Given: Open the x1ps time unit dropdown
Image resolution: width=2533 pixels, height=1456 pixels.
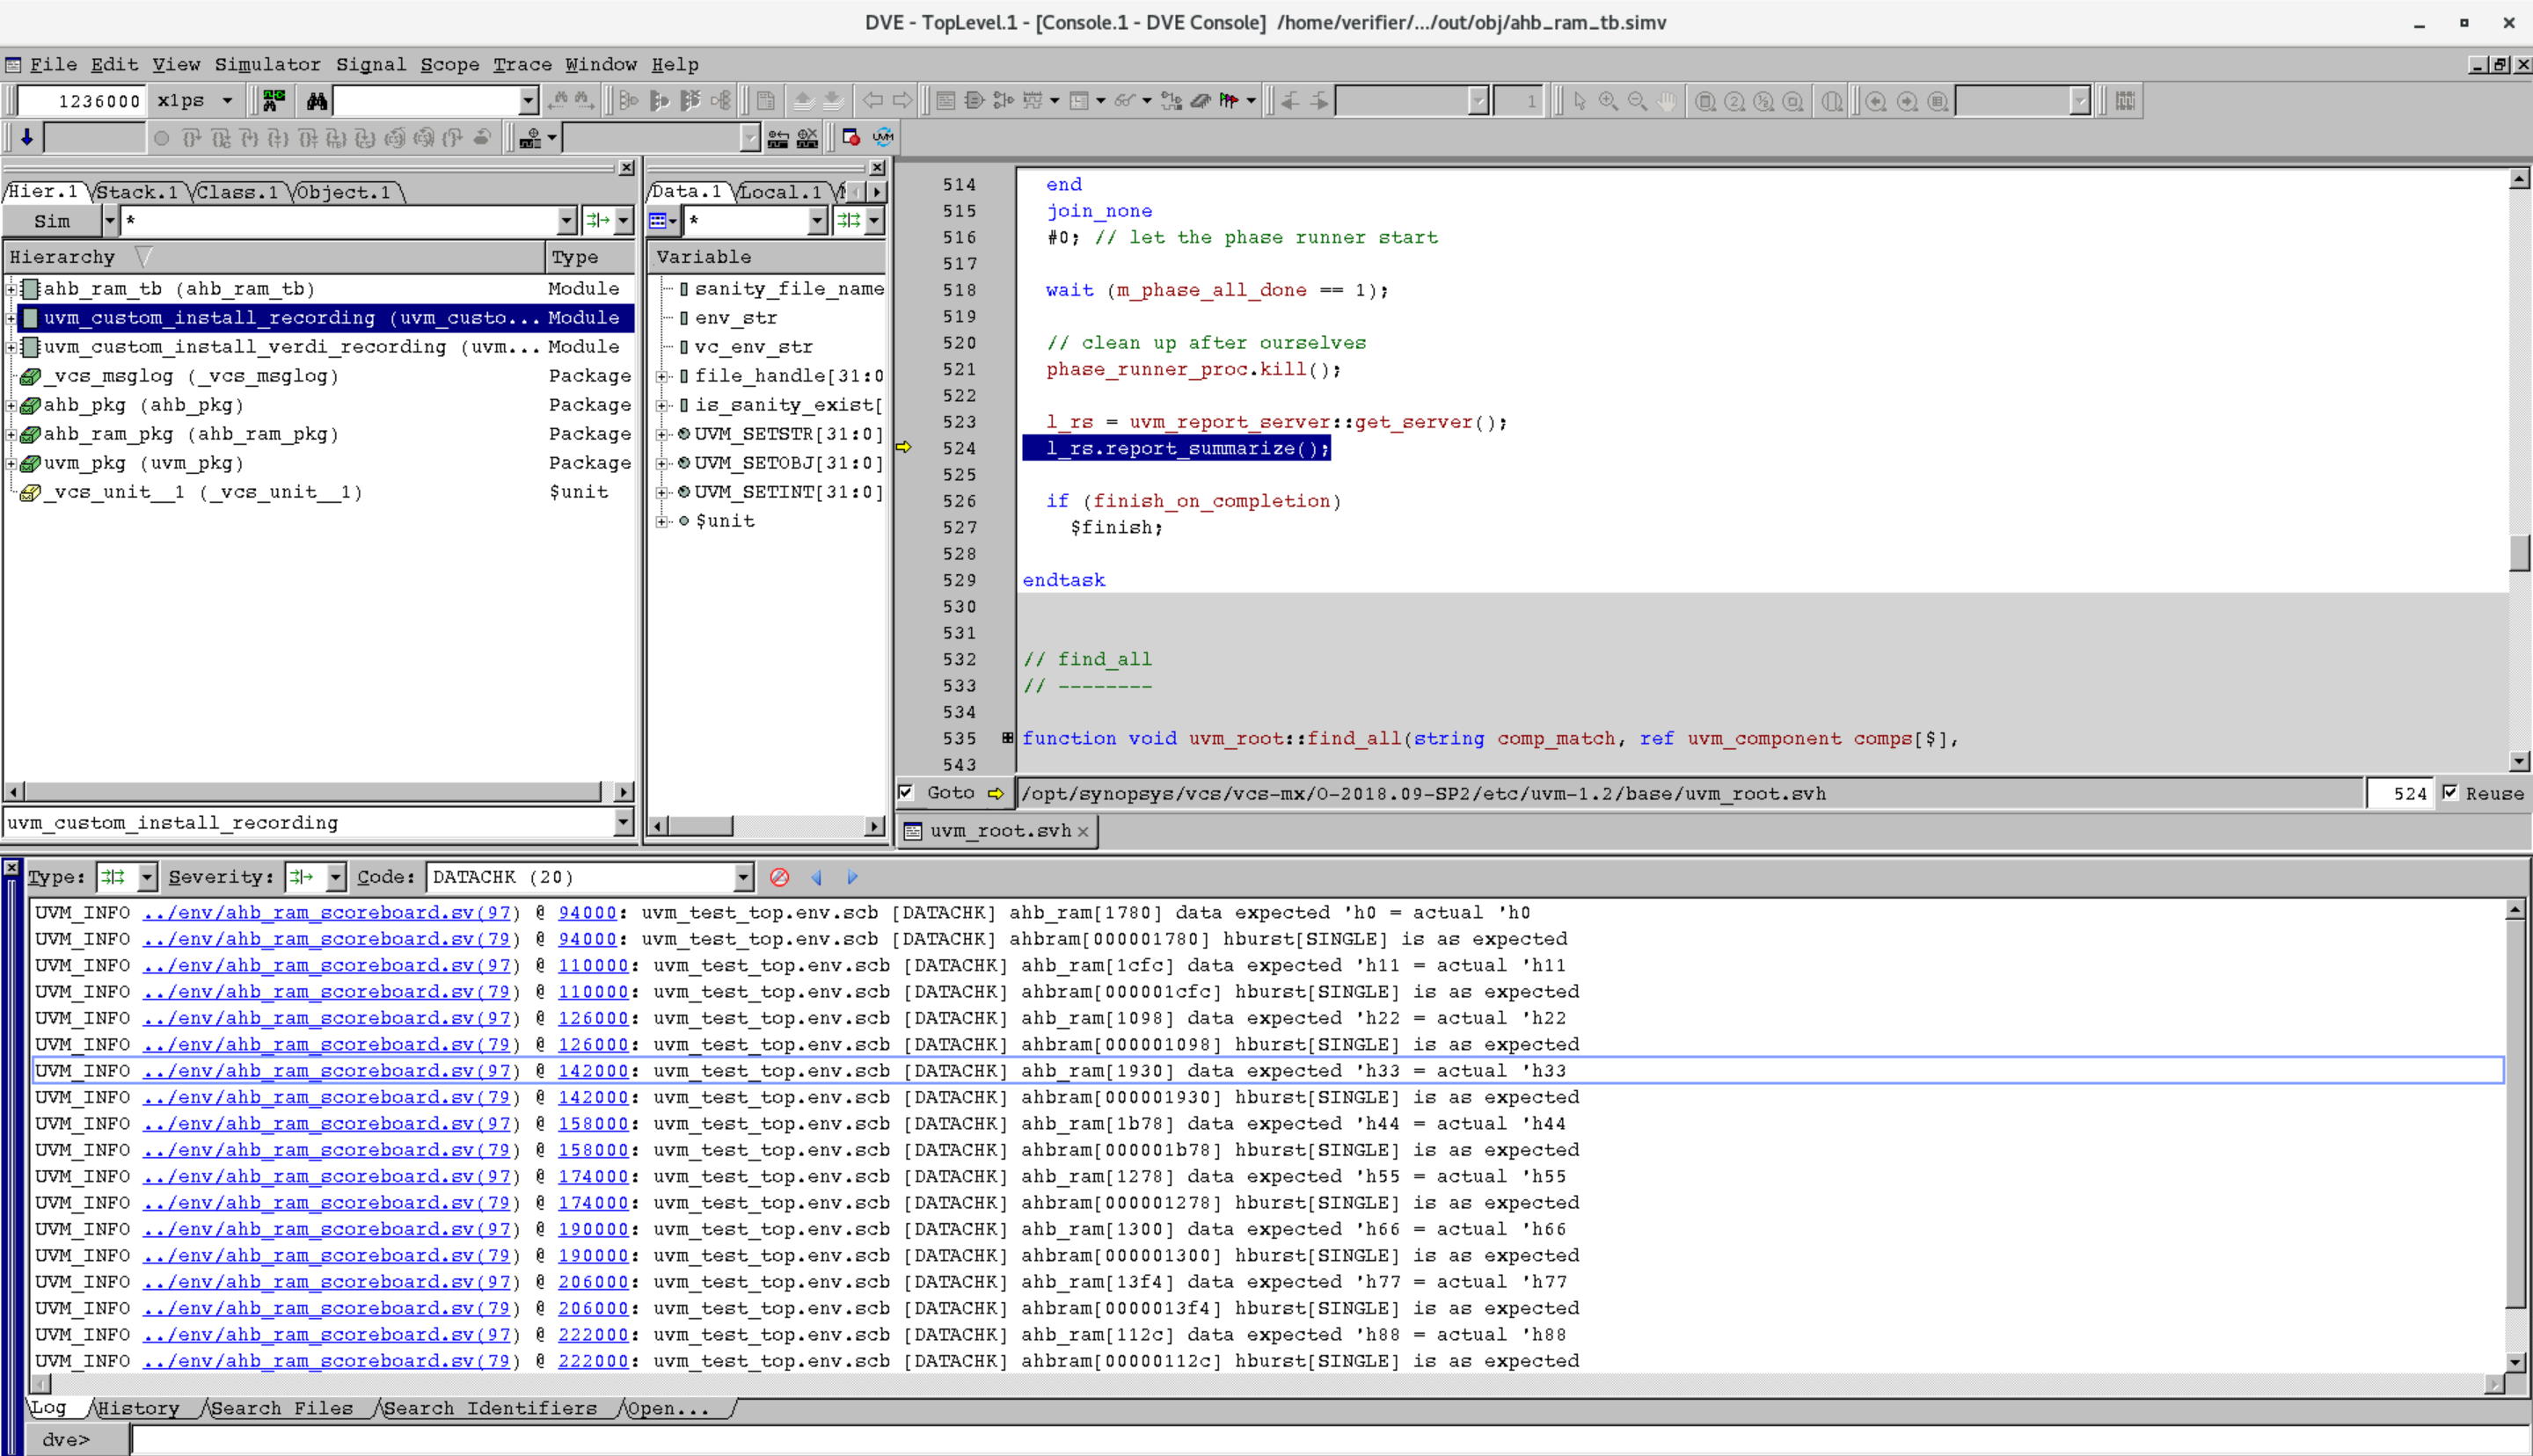Looking at the screenshot, I should pyautogui.click(x=227, y=101).
